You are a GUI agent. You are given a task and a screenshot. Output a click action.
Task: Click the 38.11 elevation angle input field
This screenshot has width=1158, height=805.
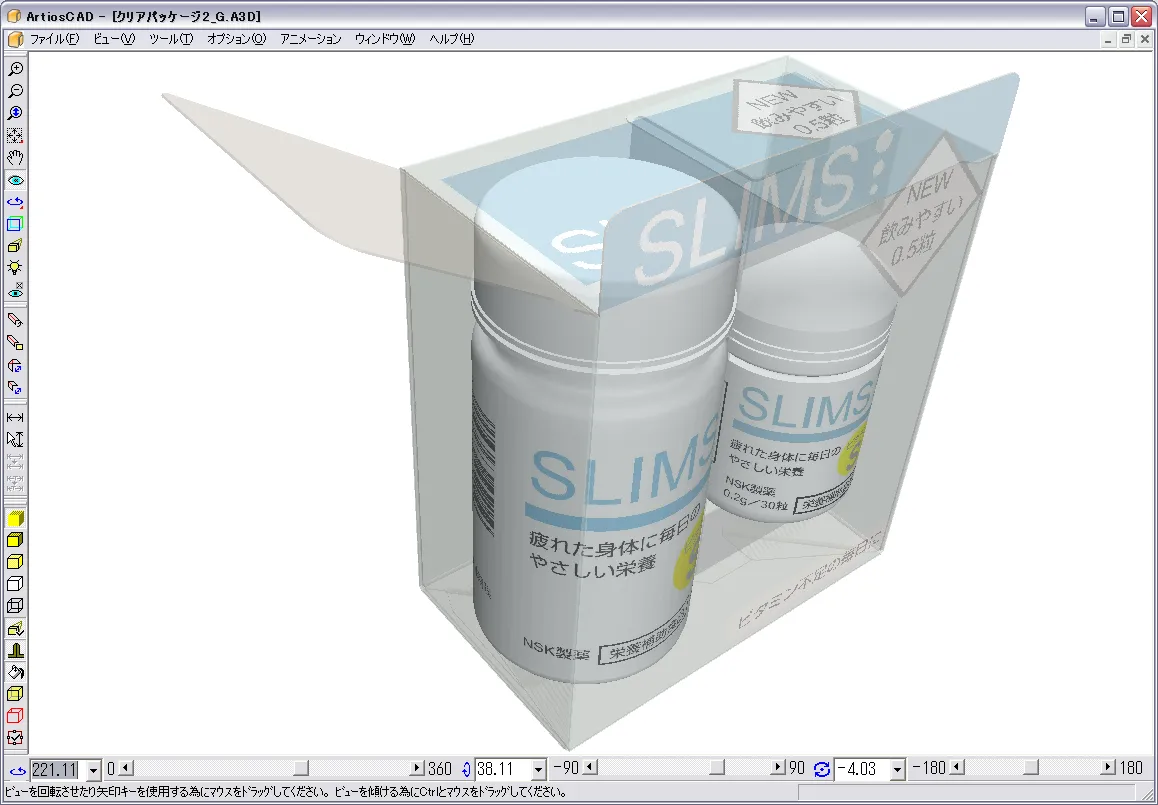click(x=502, y=769)
